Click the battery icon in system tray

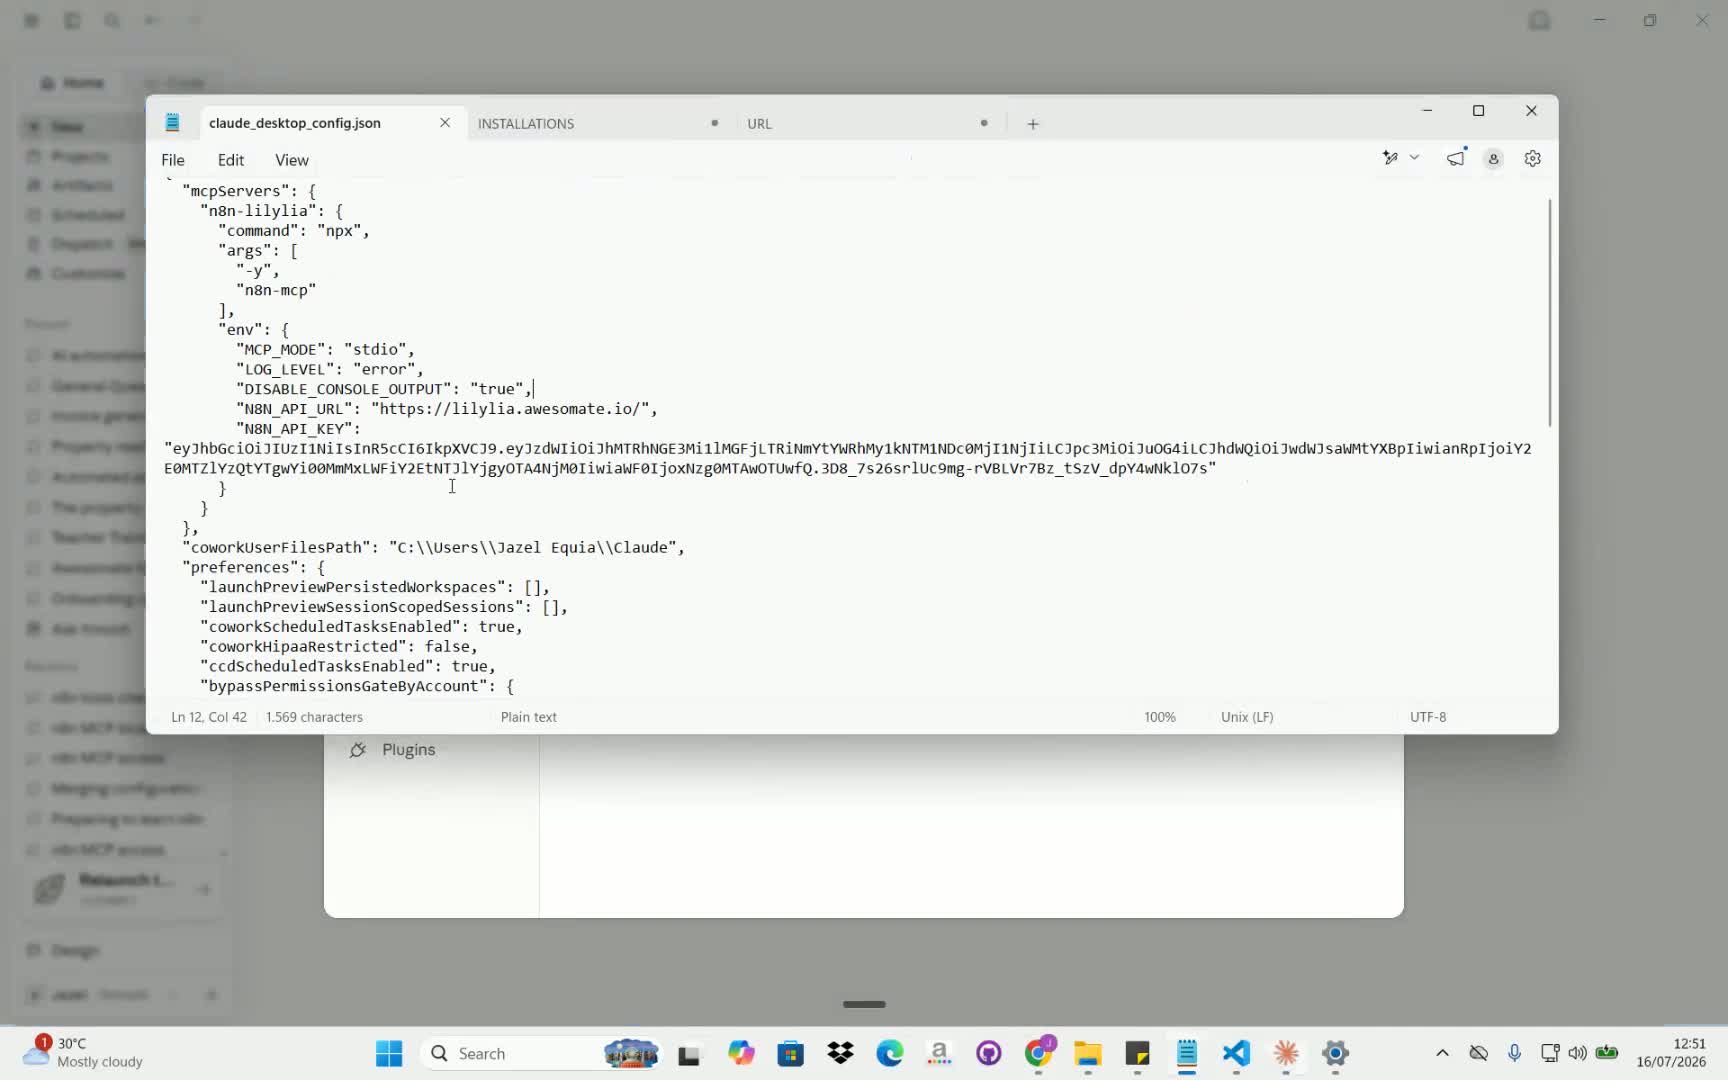pyautogui.click(x=1607, y=1053)
